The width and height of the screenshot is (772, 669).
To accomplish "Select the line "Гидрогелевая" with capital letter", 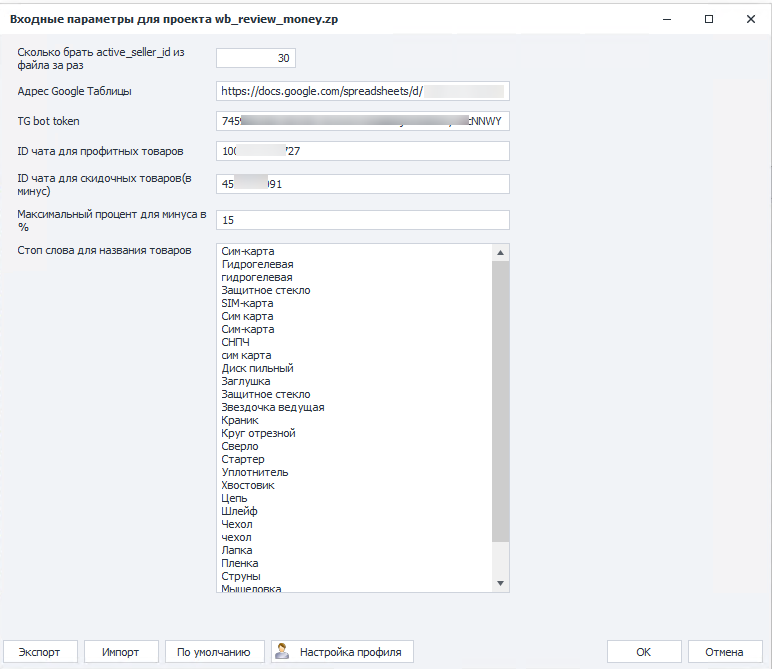I will [257, 264].
